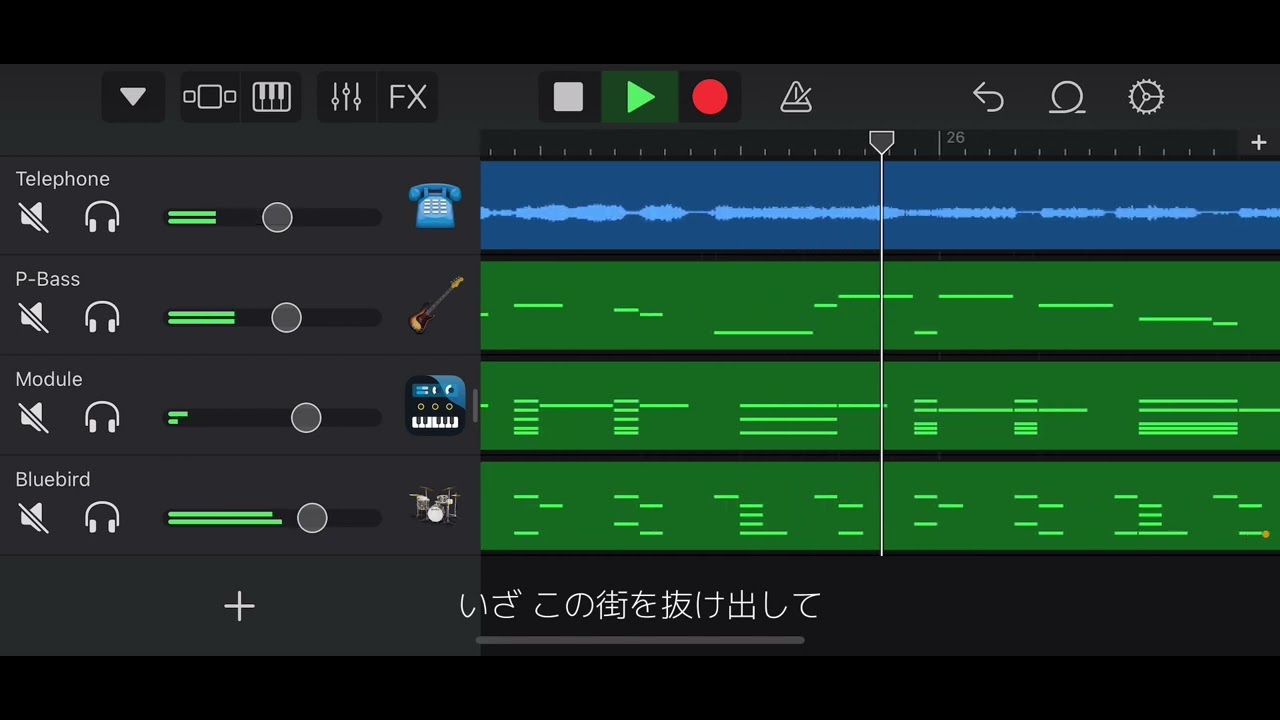Adjust the Telephone track volume slider
This screenshot has width=1280, height=720.
[277, 217]
